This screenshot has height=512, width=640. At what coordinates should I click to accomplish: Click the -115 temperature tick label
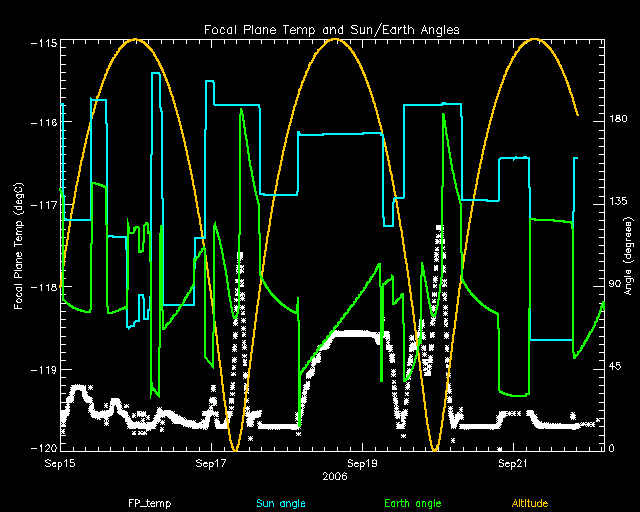coord(42,44)
